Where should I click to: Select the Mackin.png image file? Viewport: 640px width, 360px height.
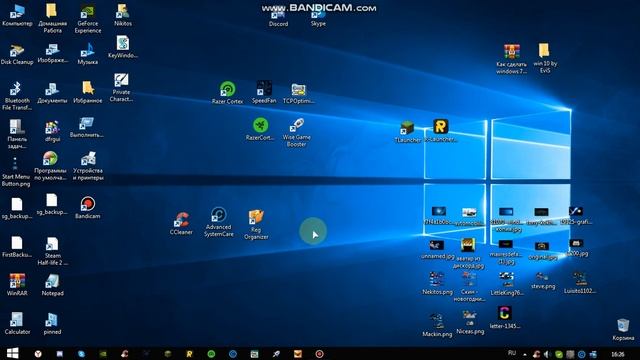437,325
